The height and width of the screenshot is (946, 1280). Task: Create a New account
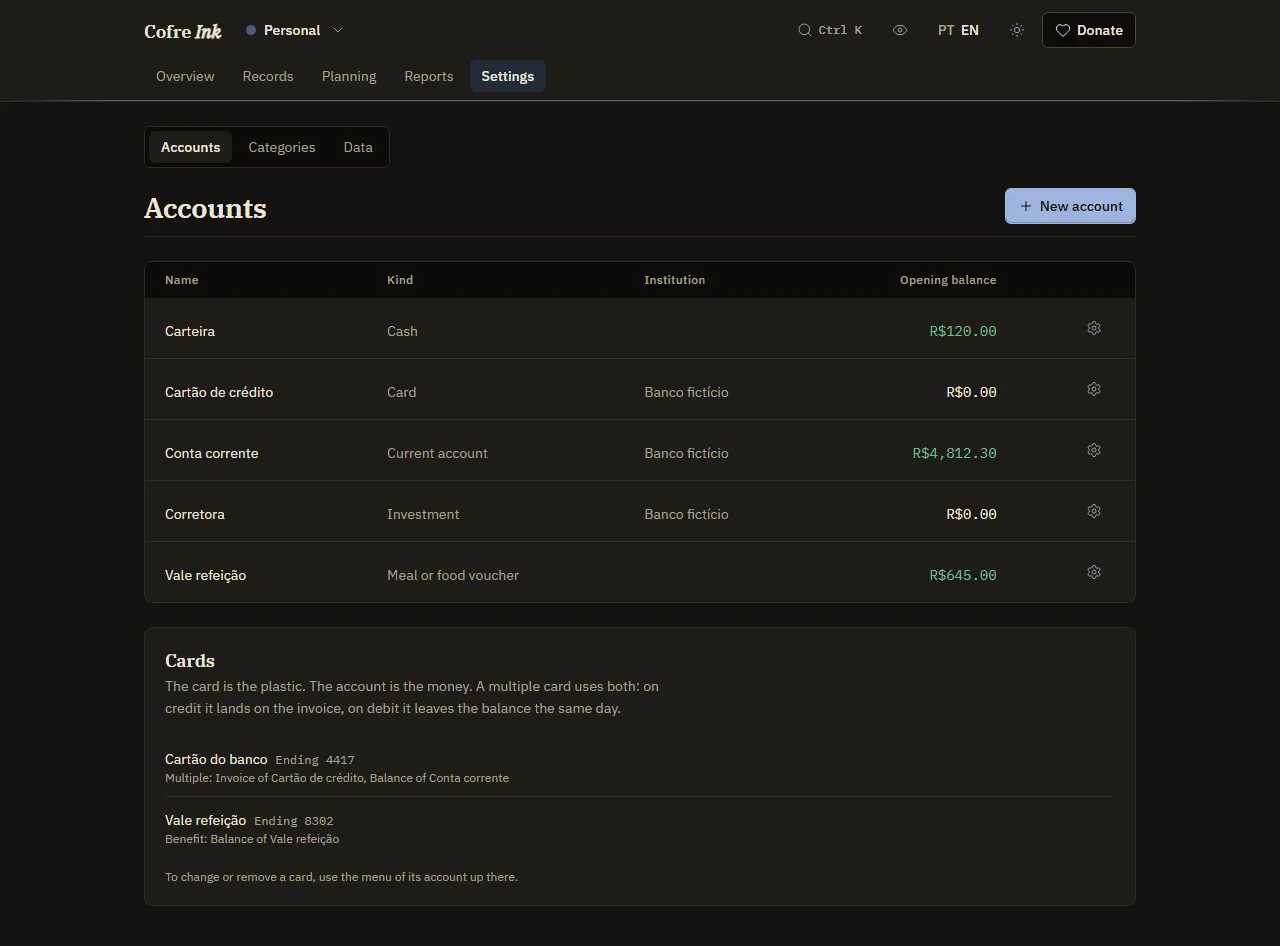(1070, 206)
